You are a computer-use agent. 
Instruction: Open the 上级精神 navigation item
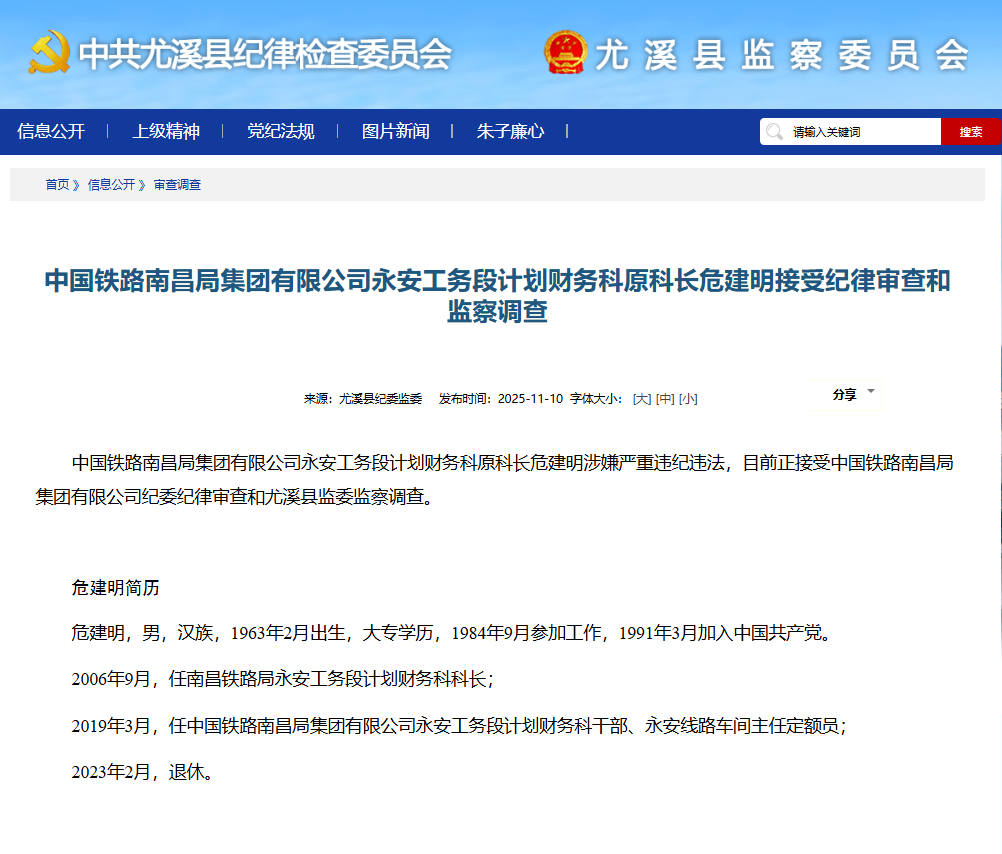click(166, 131)
